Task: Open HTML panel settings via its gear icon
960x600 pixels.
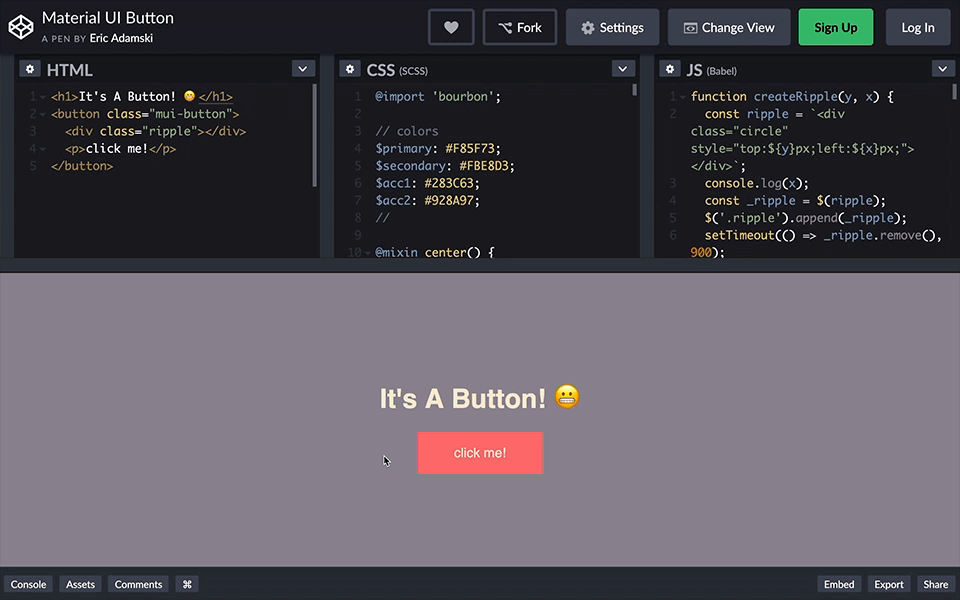Action: point(29,69)
